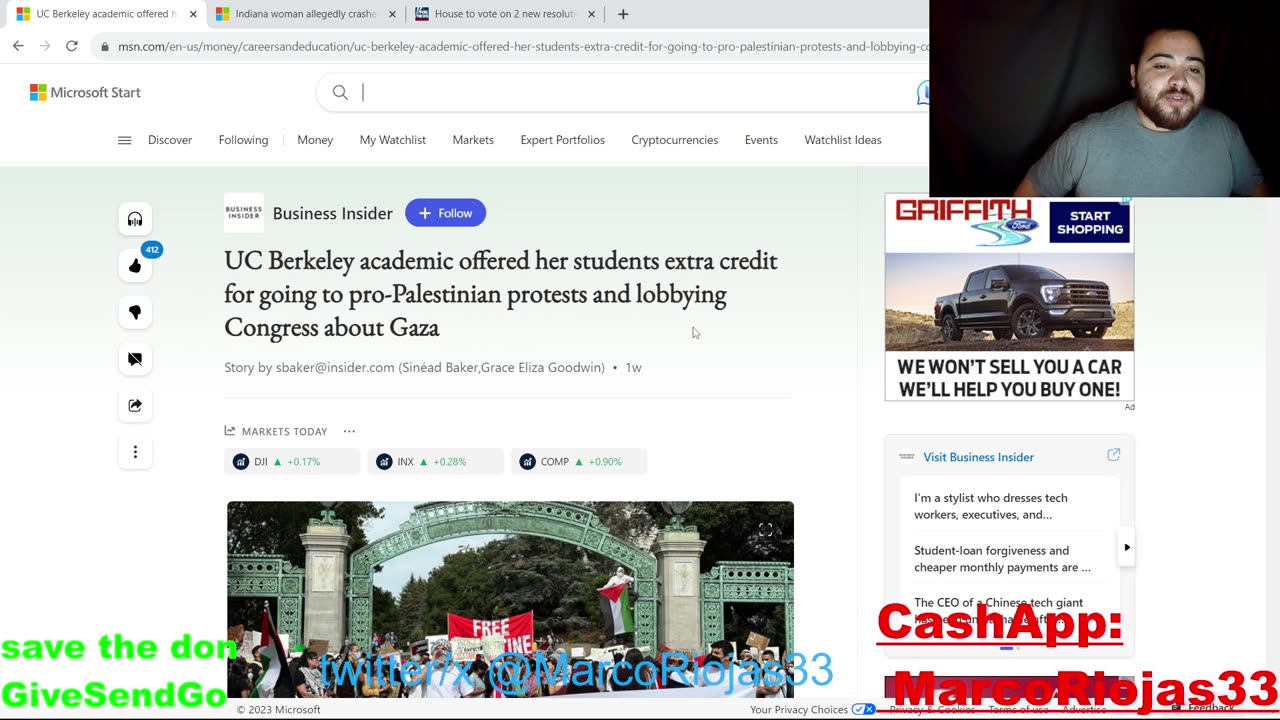Viewport: 1280px width, 720px height.
Task: Click the Griffith Ford truck ad
Action: pyautogui.click(x=1009, y=298)
